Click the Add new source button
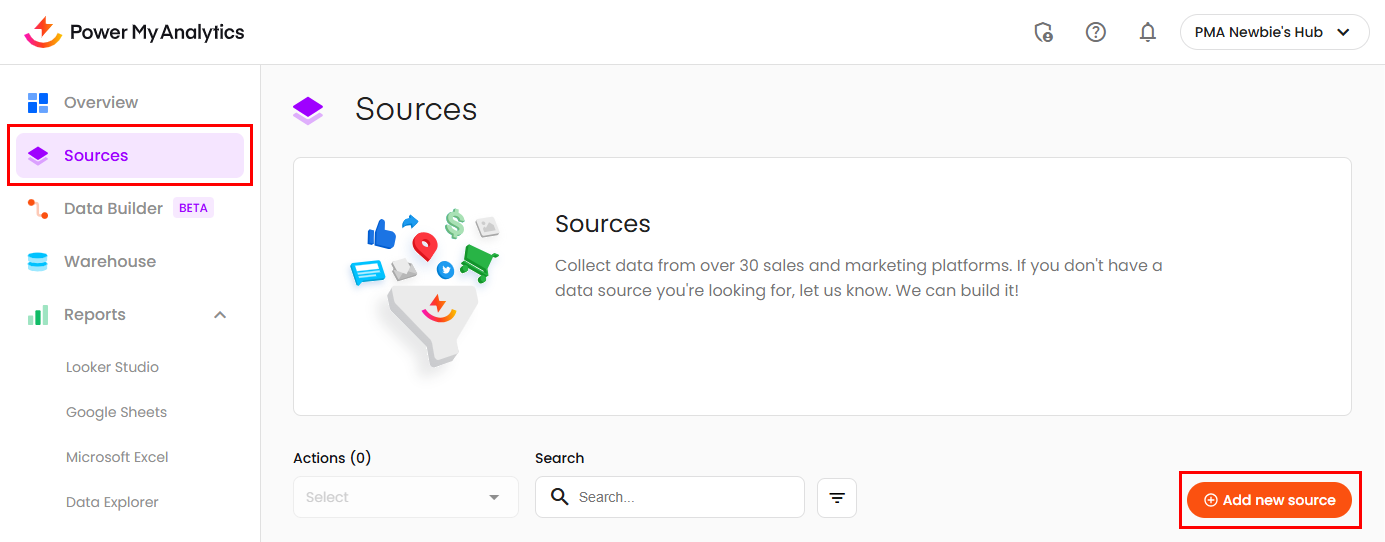1385x542 pixels. coord(1269,500)
